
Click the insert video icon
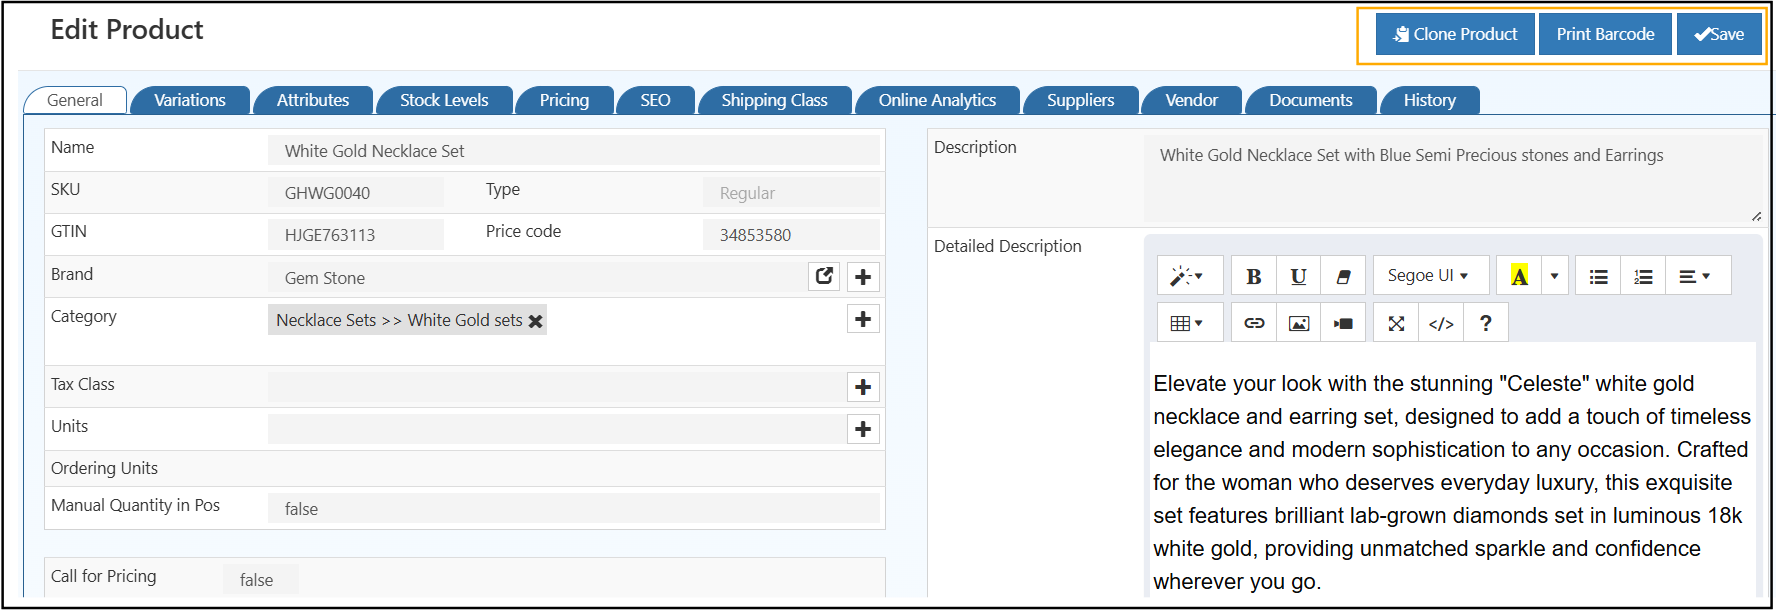pos(1343,323)
